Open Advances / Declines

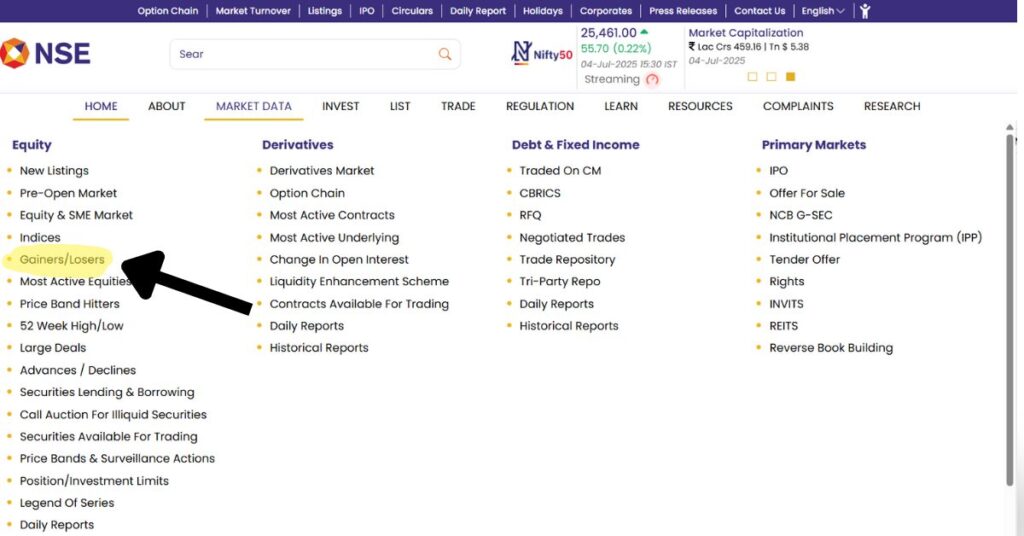point(78,370)
